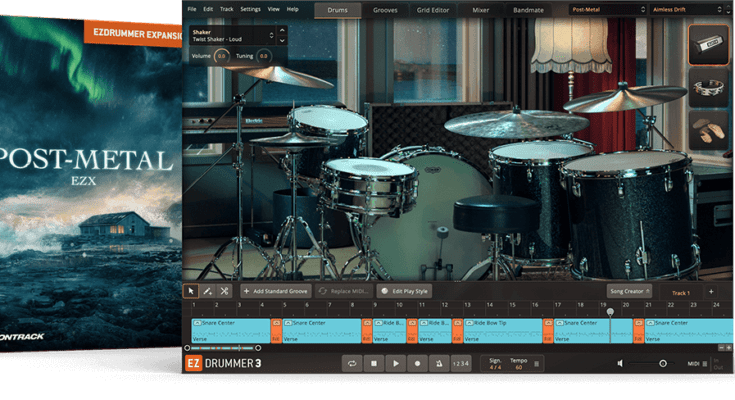Click the Edit Play Style button
735x400 pixels.
404,291
